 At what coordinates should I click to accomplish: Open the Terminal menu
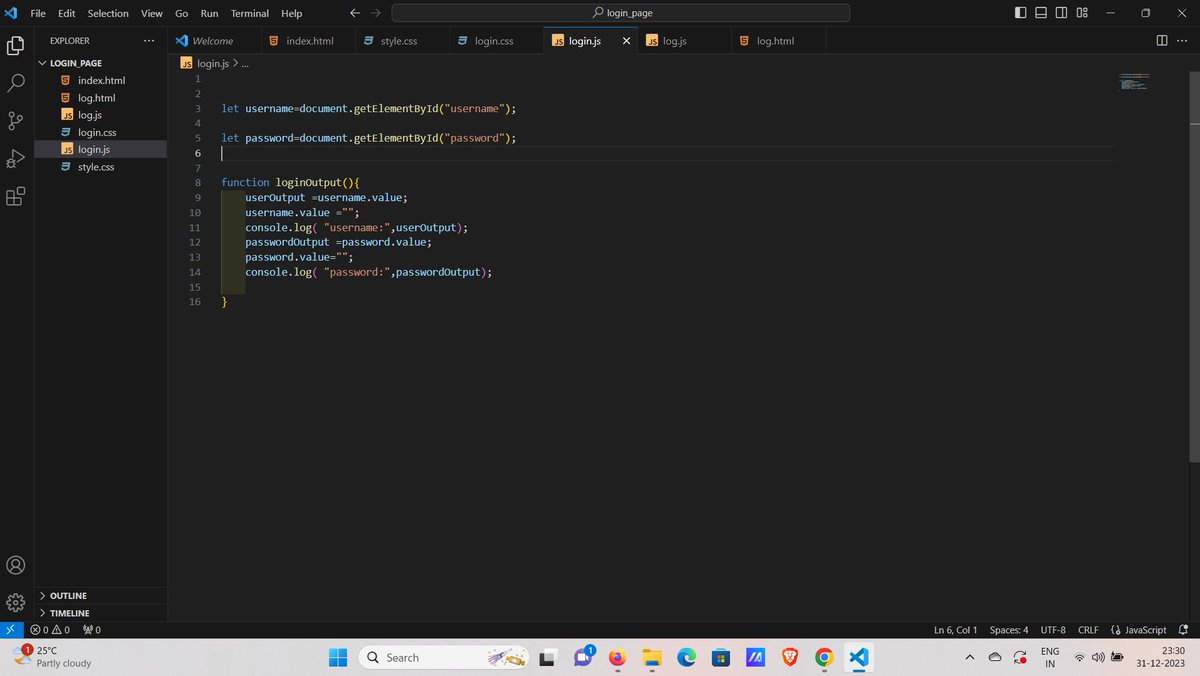[250, 13]
